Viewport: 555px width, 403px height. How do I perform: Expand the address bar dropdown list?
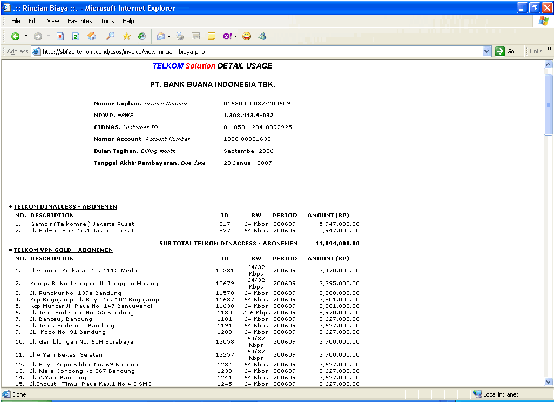click(x=487, y=52)
